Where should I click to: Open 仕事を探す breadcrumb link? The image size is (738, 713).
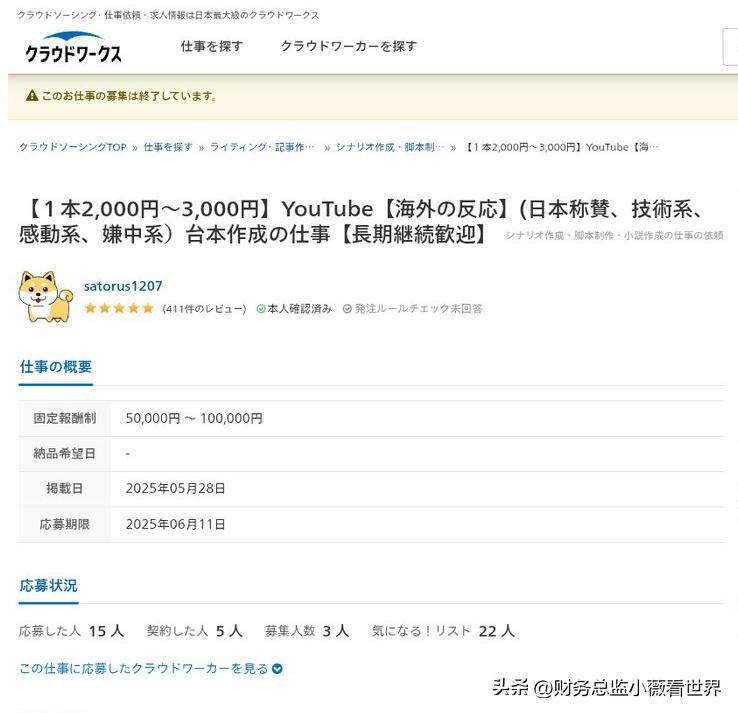[x=168, y=147]
